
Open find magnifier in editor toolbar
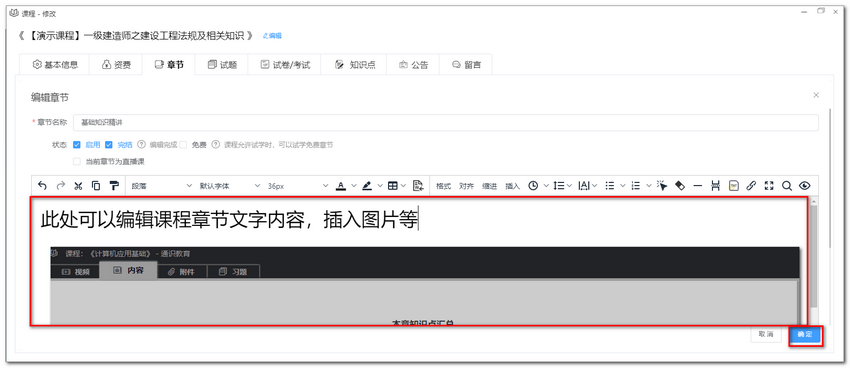pos(787,186)
